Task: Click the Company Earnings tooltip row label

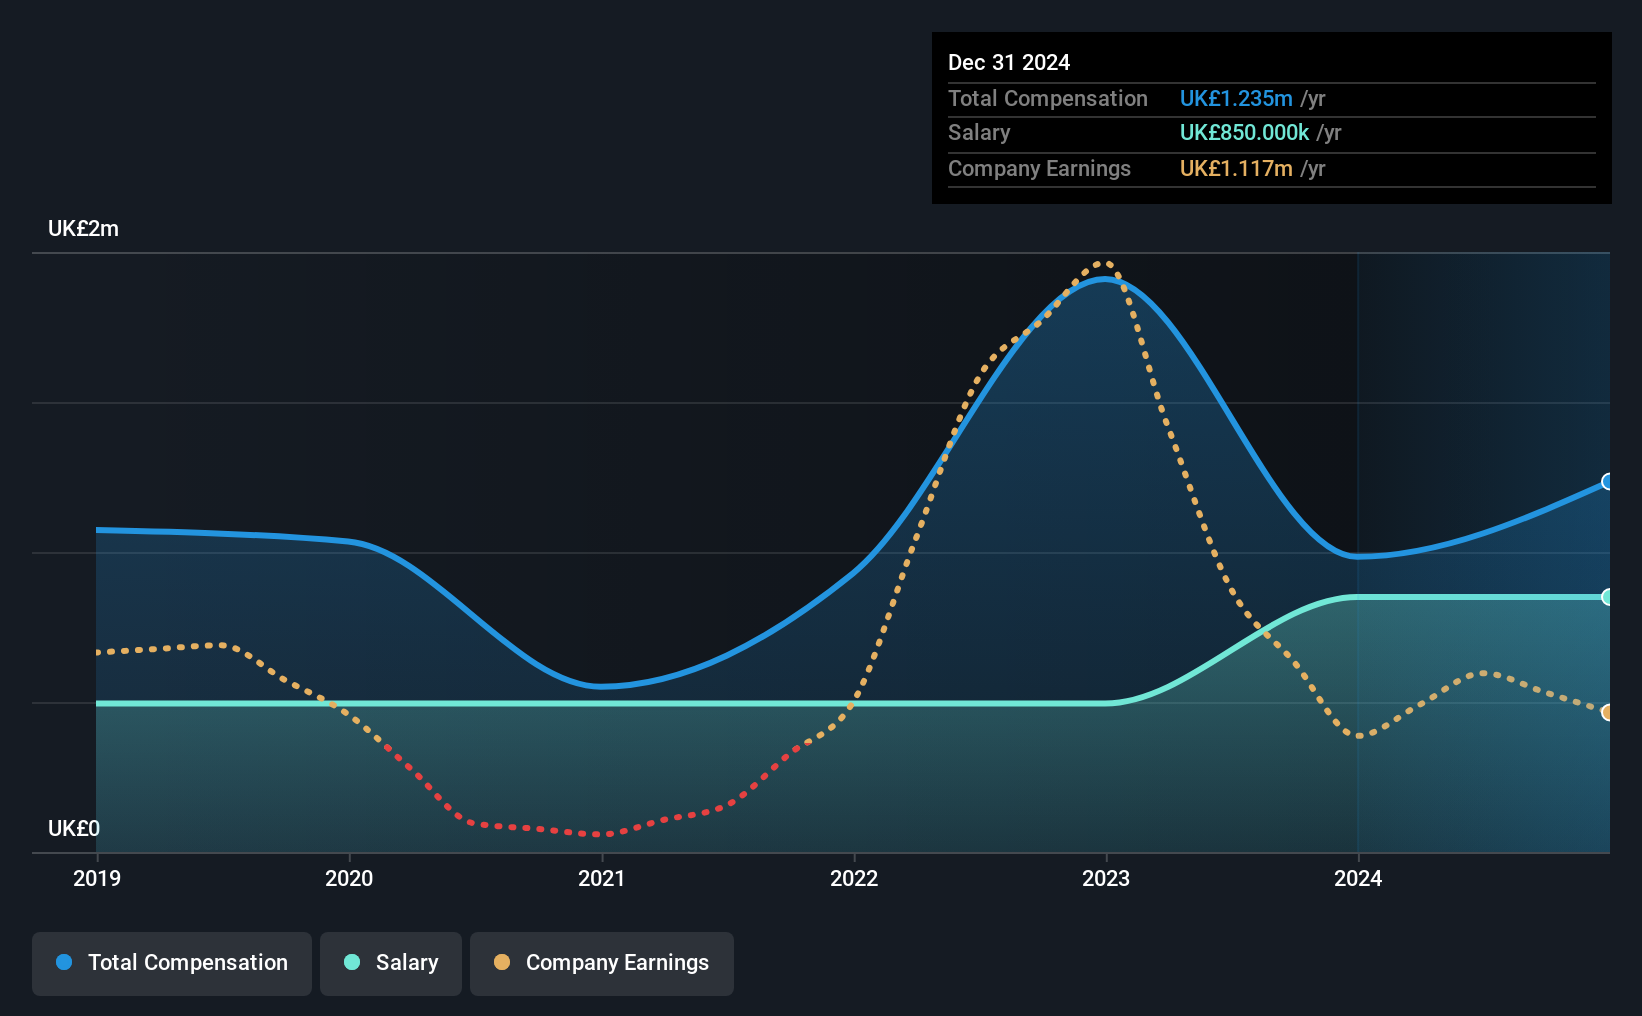Action: click(x=1039, y=169)
